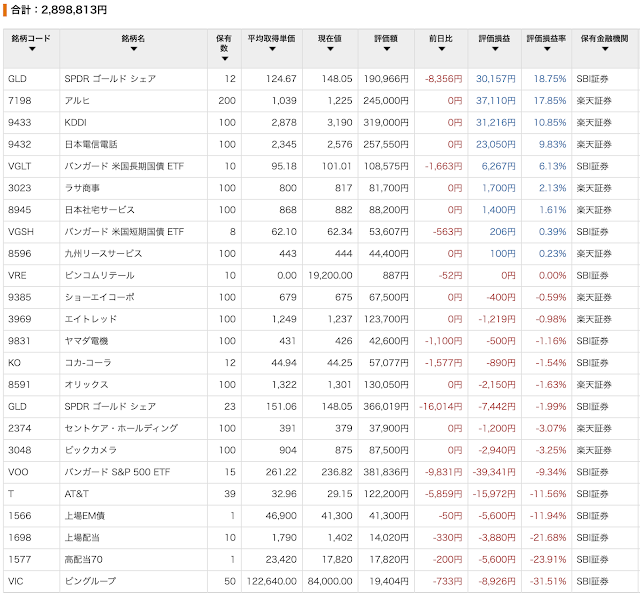Screen dimensions: 640x594
Task: Click the -31.51% loss rate cell
Action: coord(548,581)
